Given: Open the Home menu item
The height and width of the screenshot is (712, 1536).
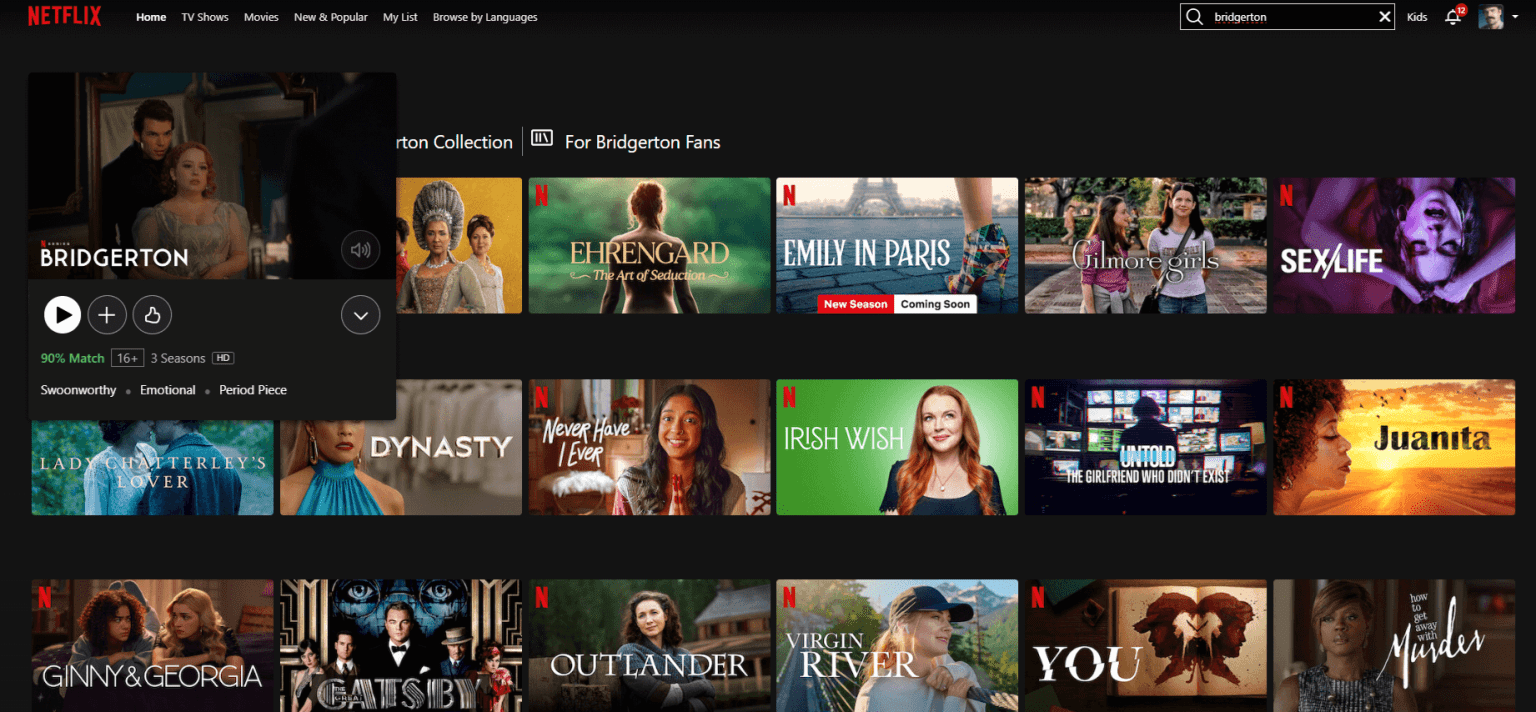Looking at the screenshot, I should (x=151, y=17).
